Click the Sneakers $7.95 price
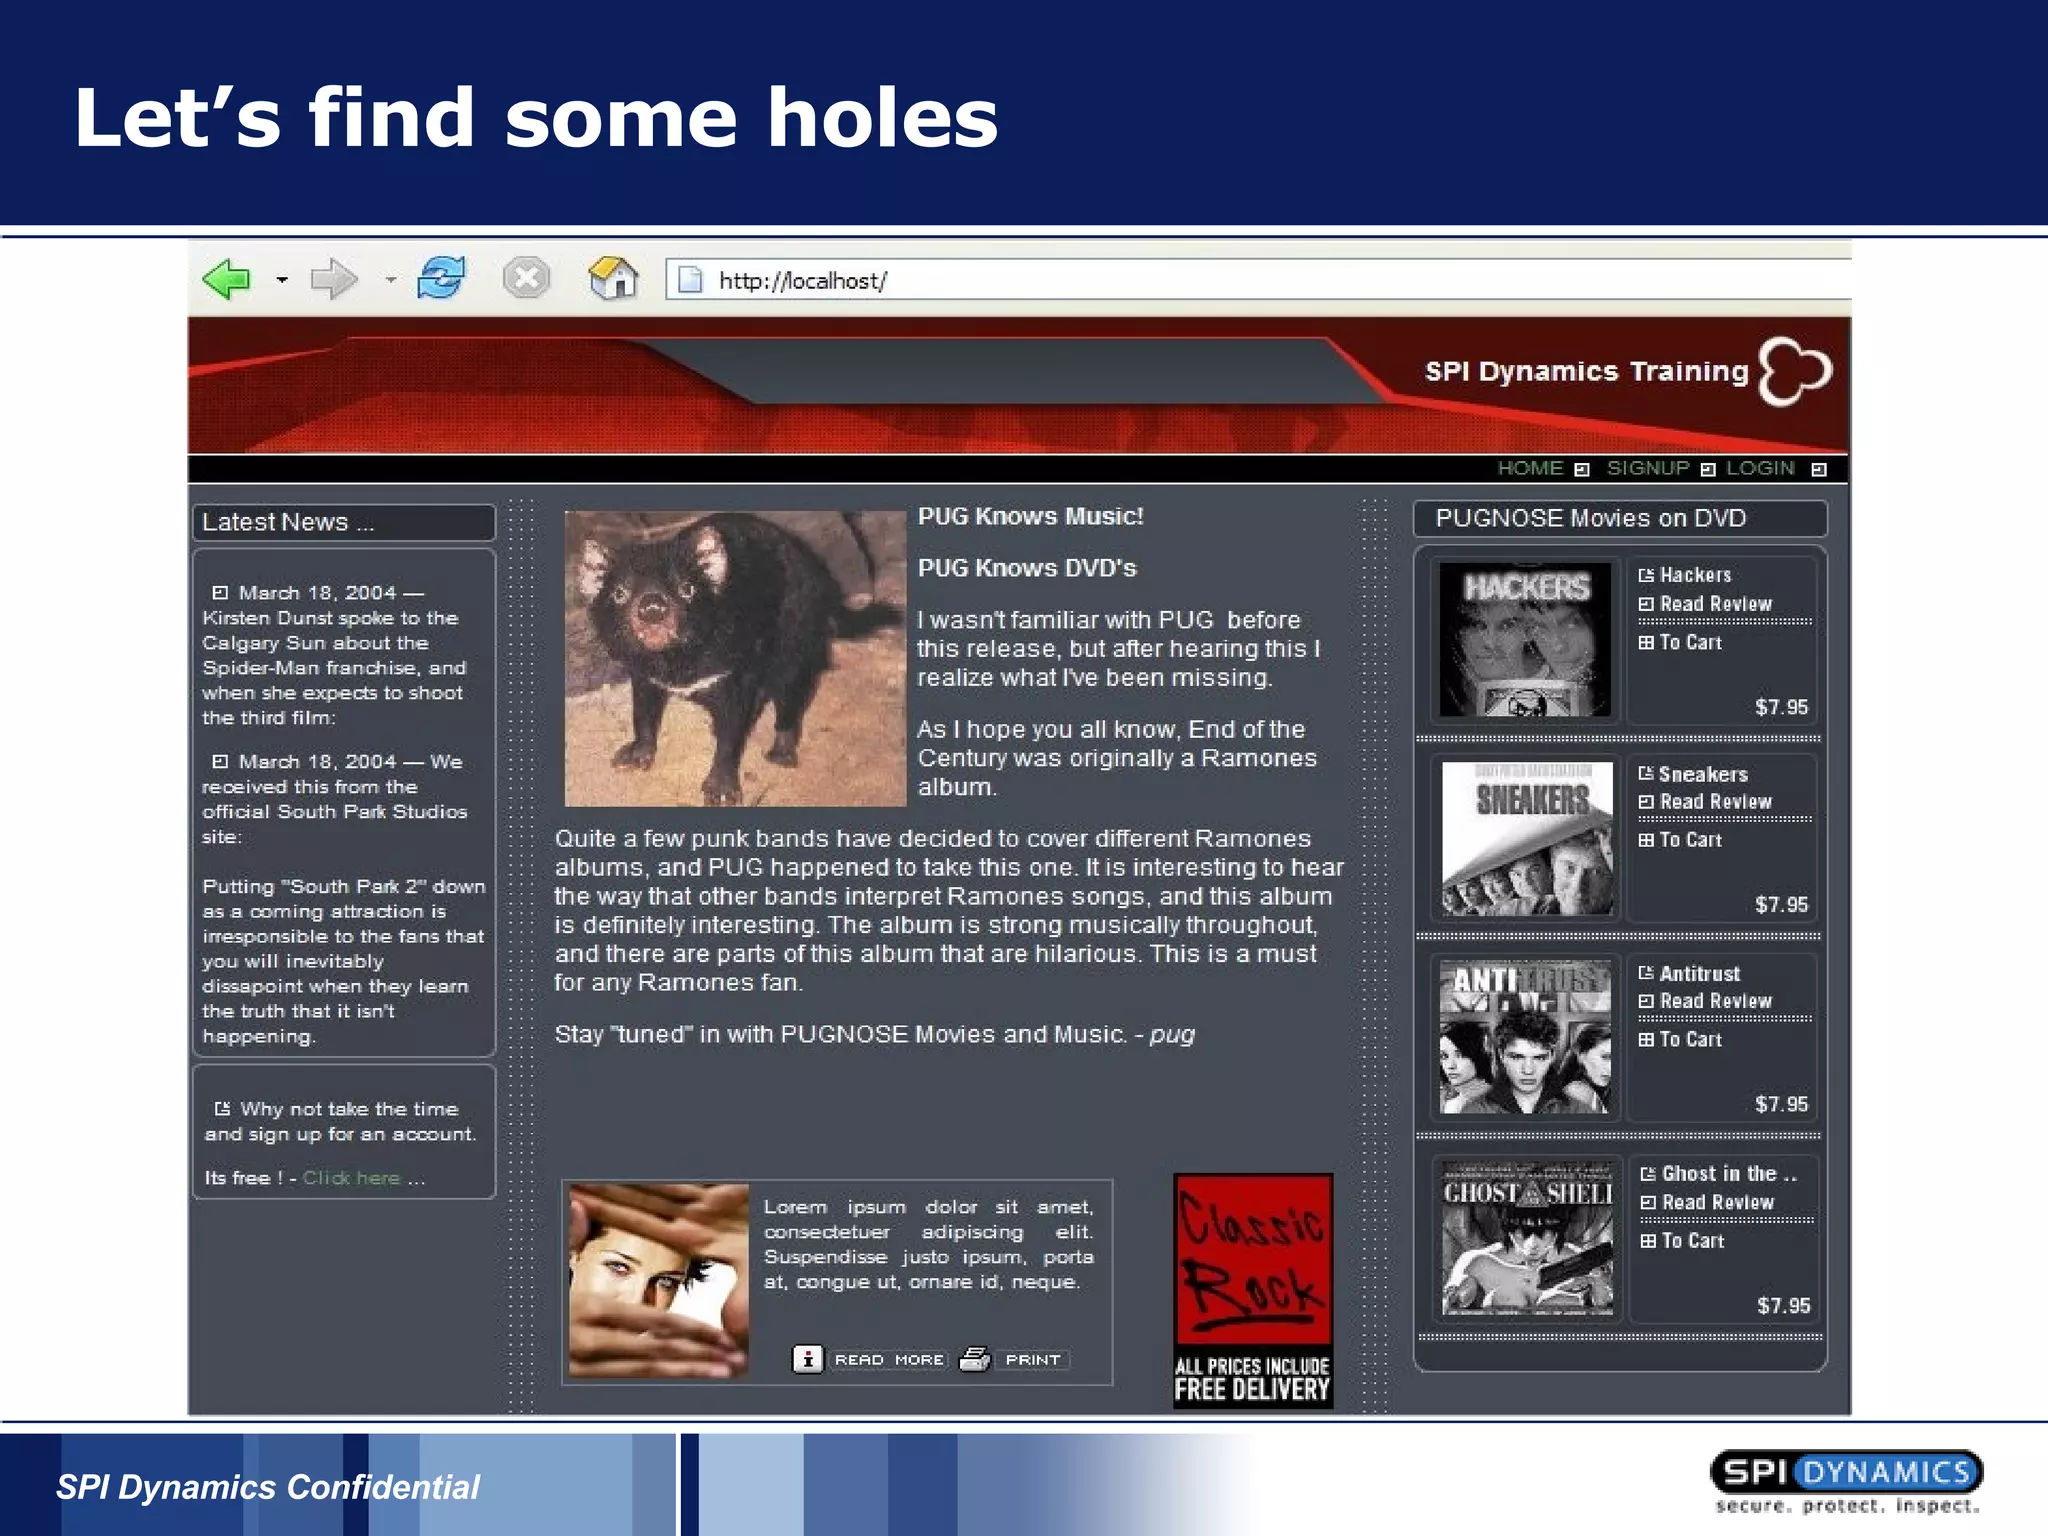The image size is (2048, 1536). (1781, 904)
